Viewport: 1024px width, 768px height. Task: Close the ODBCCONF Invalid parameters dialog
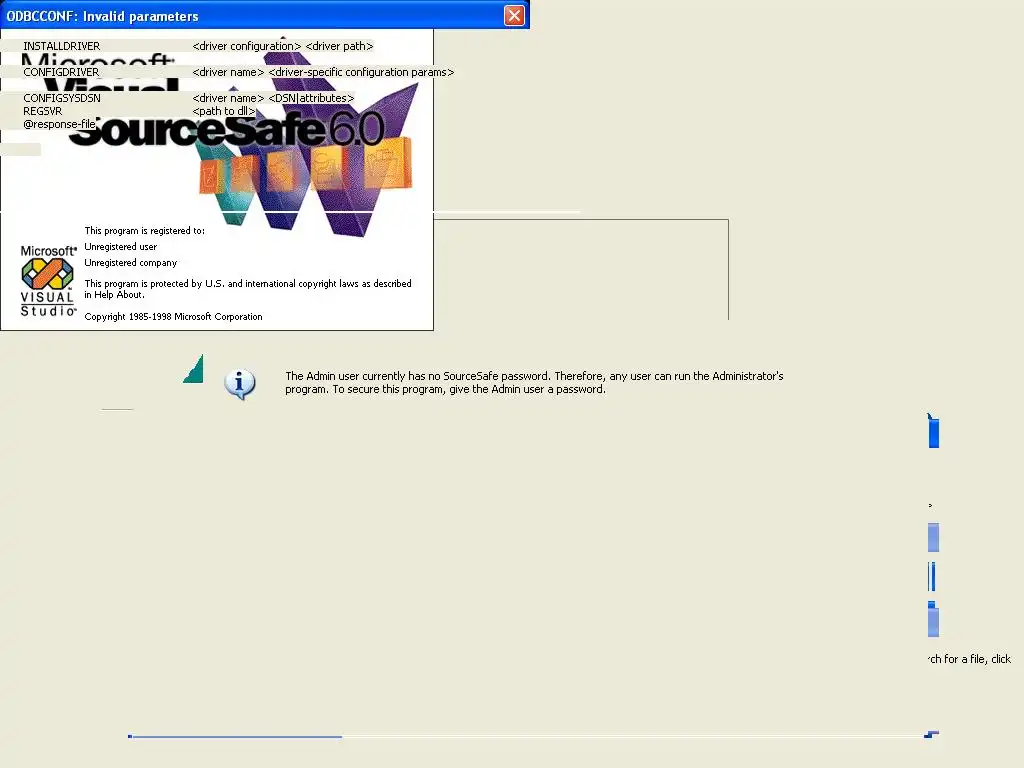(514, 15)
